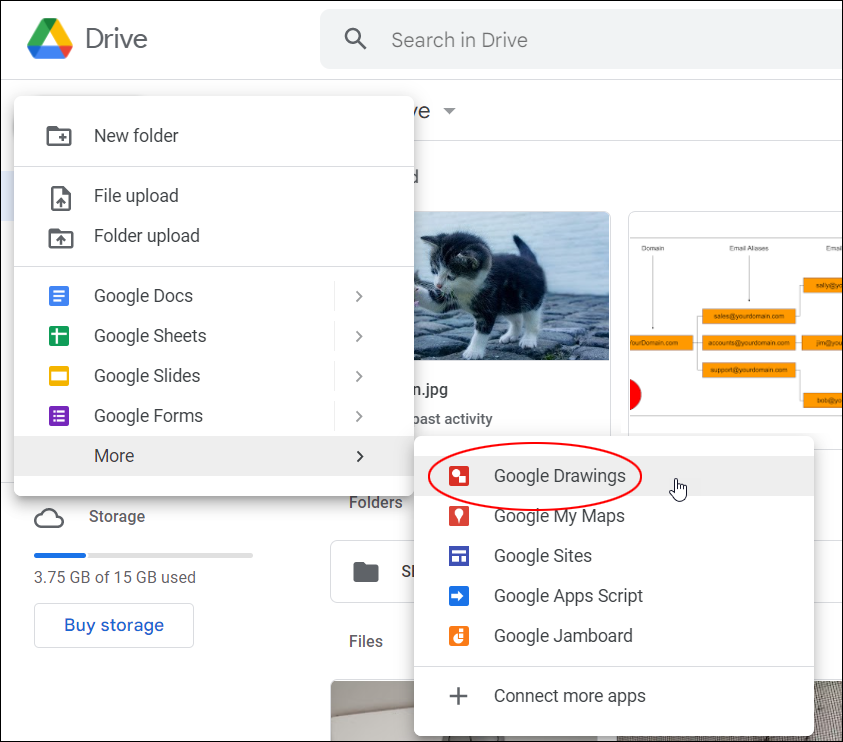843x742 pixels.
Task: Expand the Google Slides submenu arrow
Action: tap(359, 376)
